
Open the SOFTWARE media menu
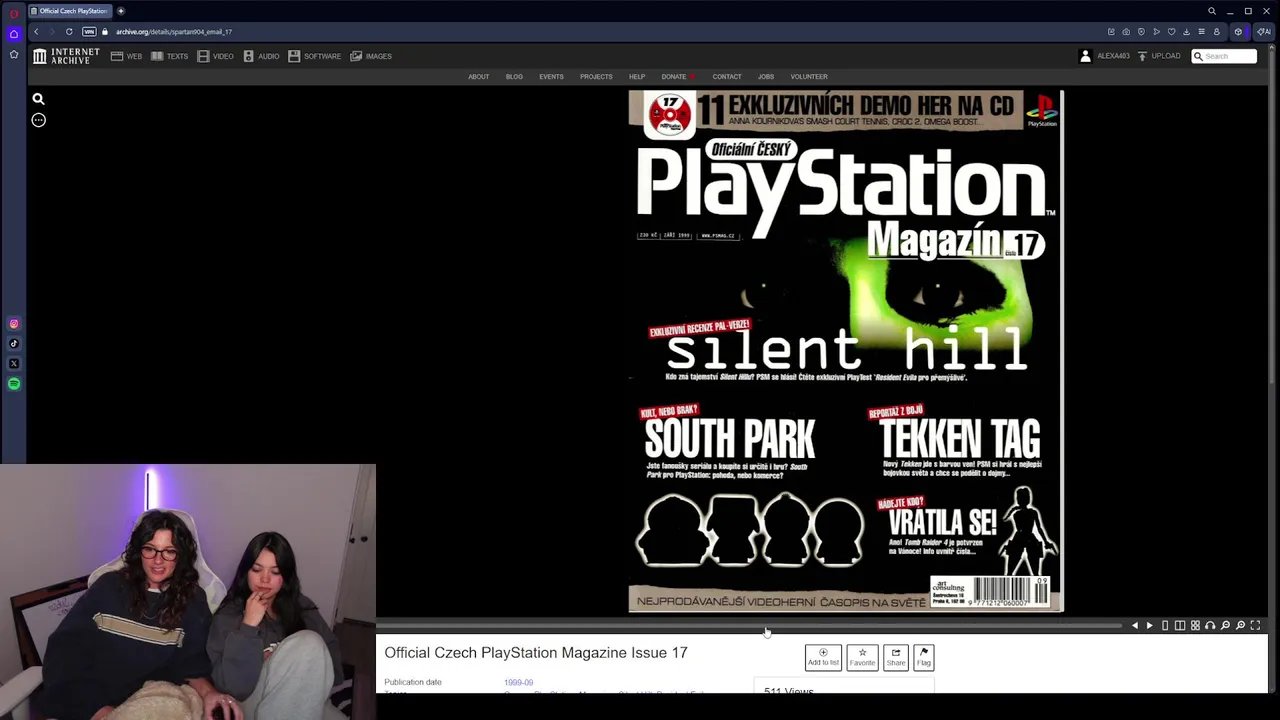click(x=314, y=56)
